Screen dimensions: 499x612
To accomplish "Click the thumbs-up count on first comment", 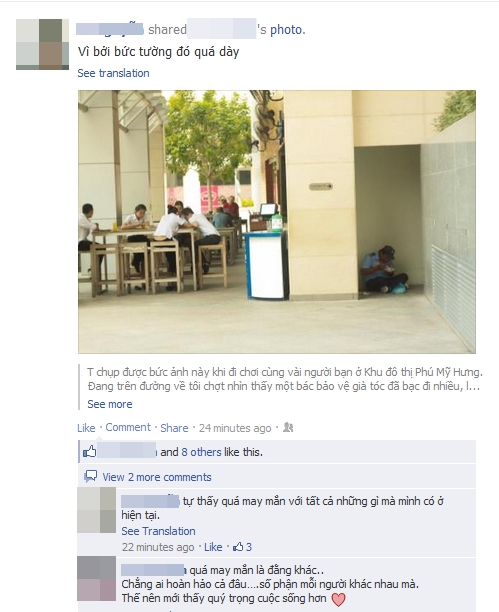I will click(x=242, y=547).
